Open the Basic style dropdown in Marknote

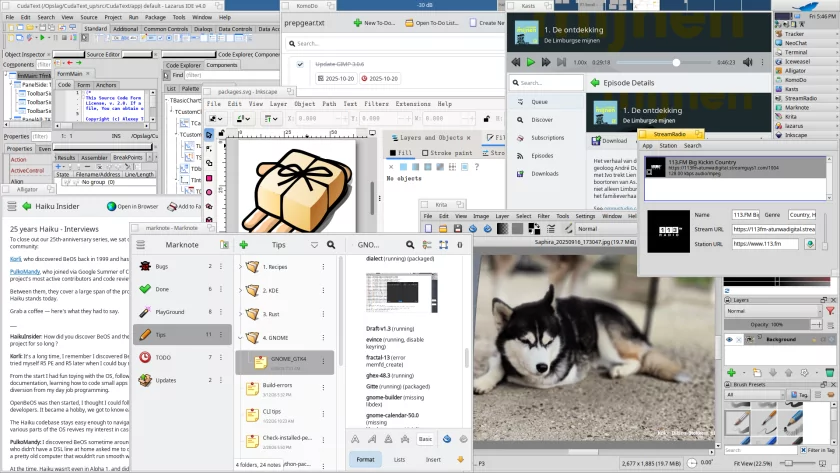coord(425,439)
